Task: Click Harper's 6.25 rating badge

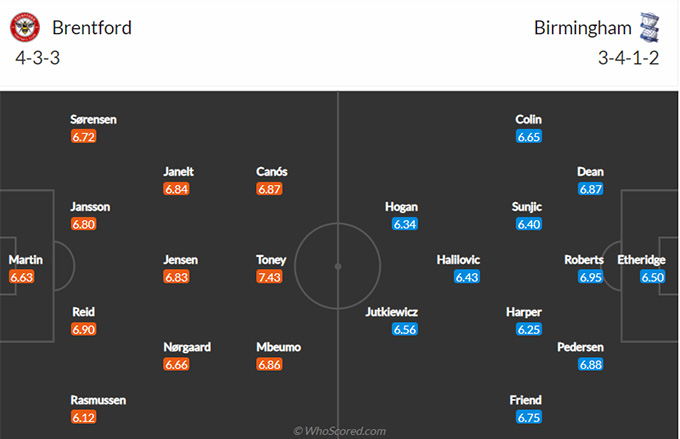Action: click(x=529, y=329)
